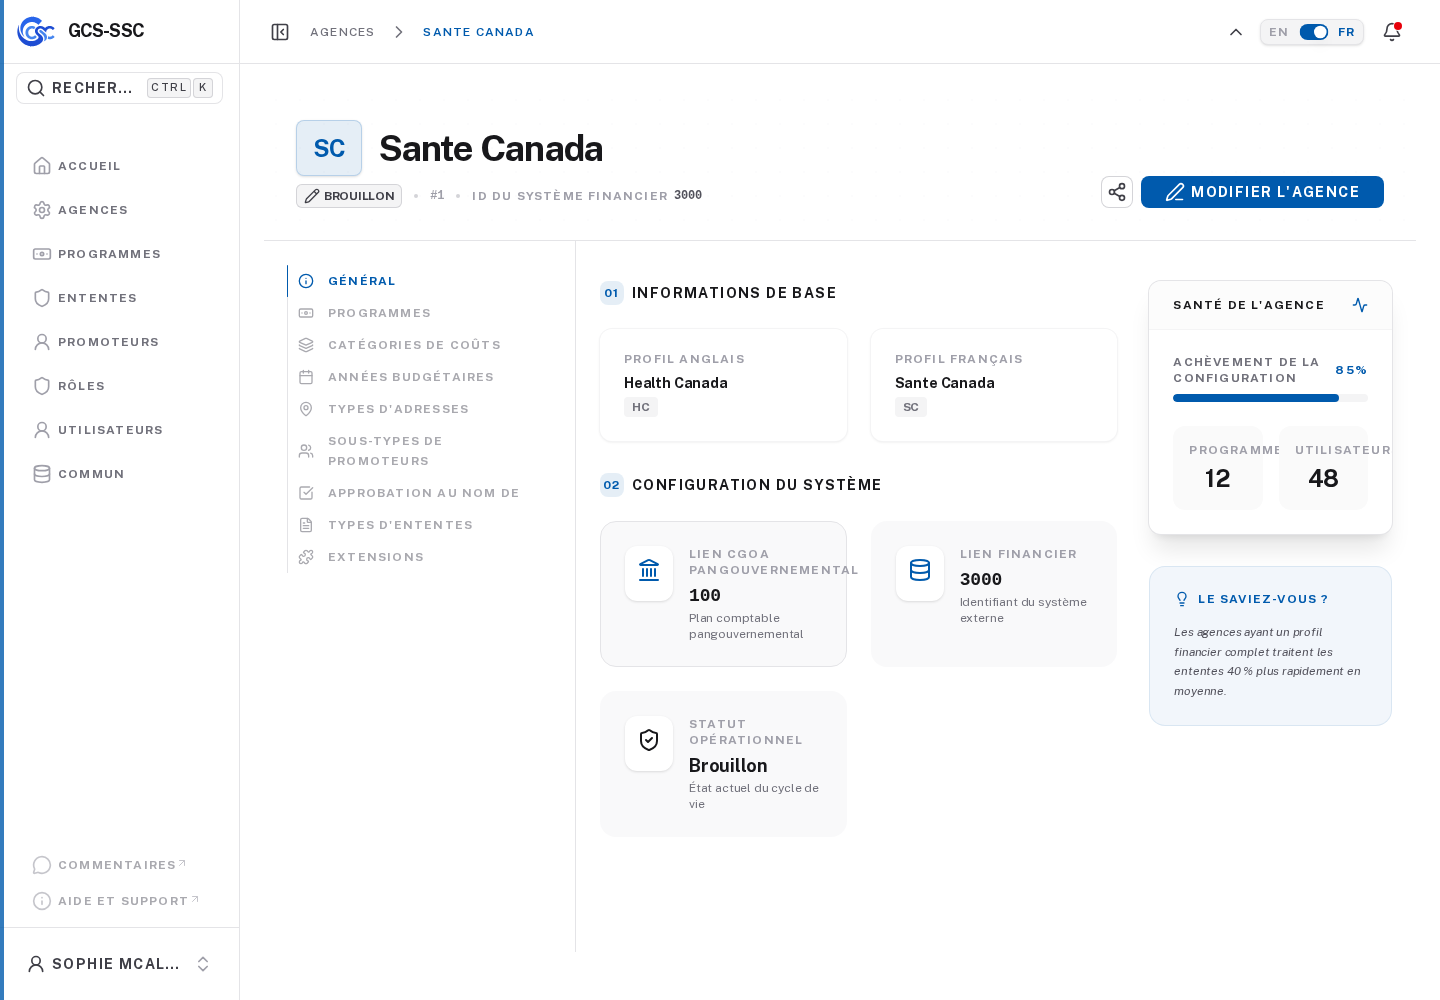Click the Années budgétaires calendar icon
1440x1000 pixels.
click(306, 377)
